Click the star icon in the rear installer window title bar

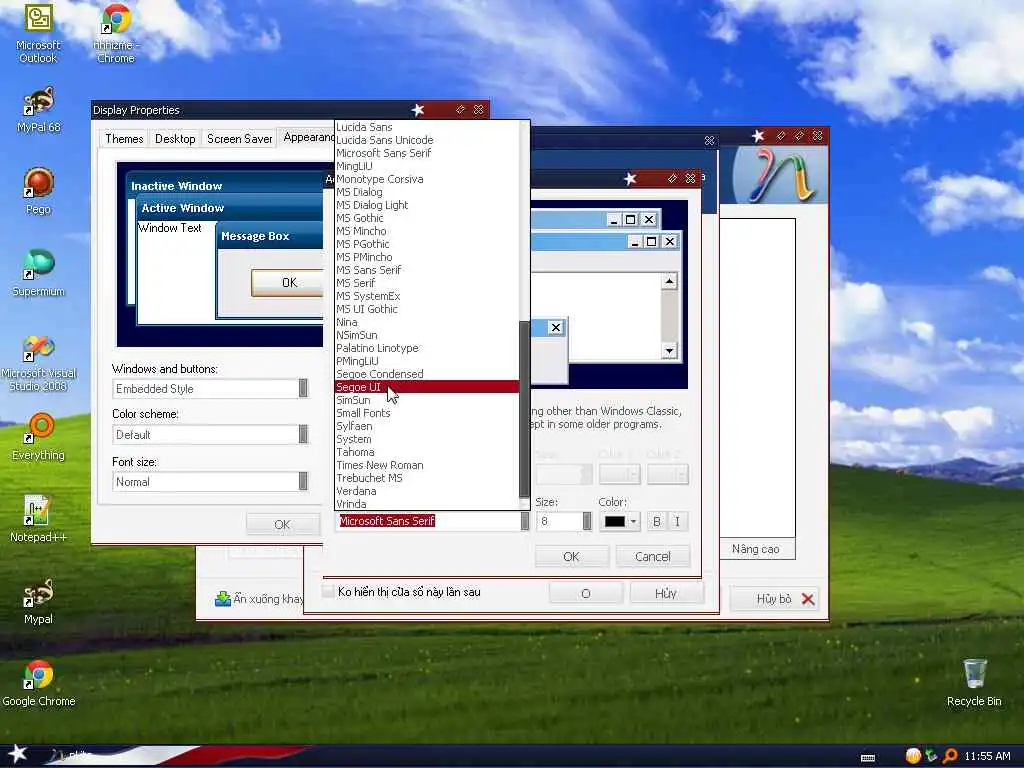tap(758, 135)
